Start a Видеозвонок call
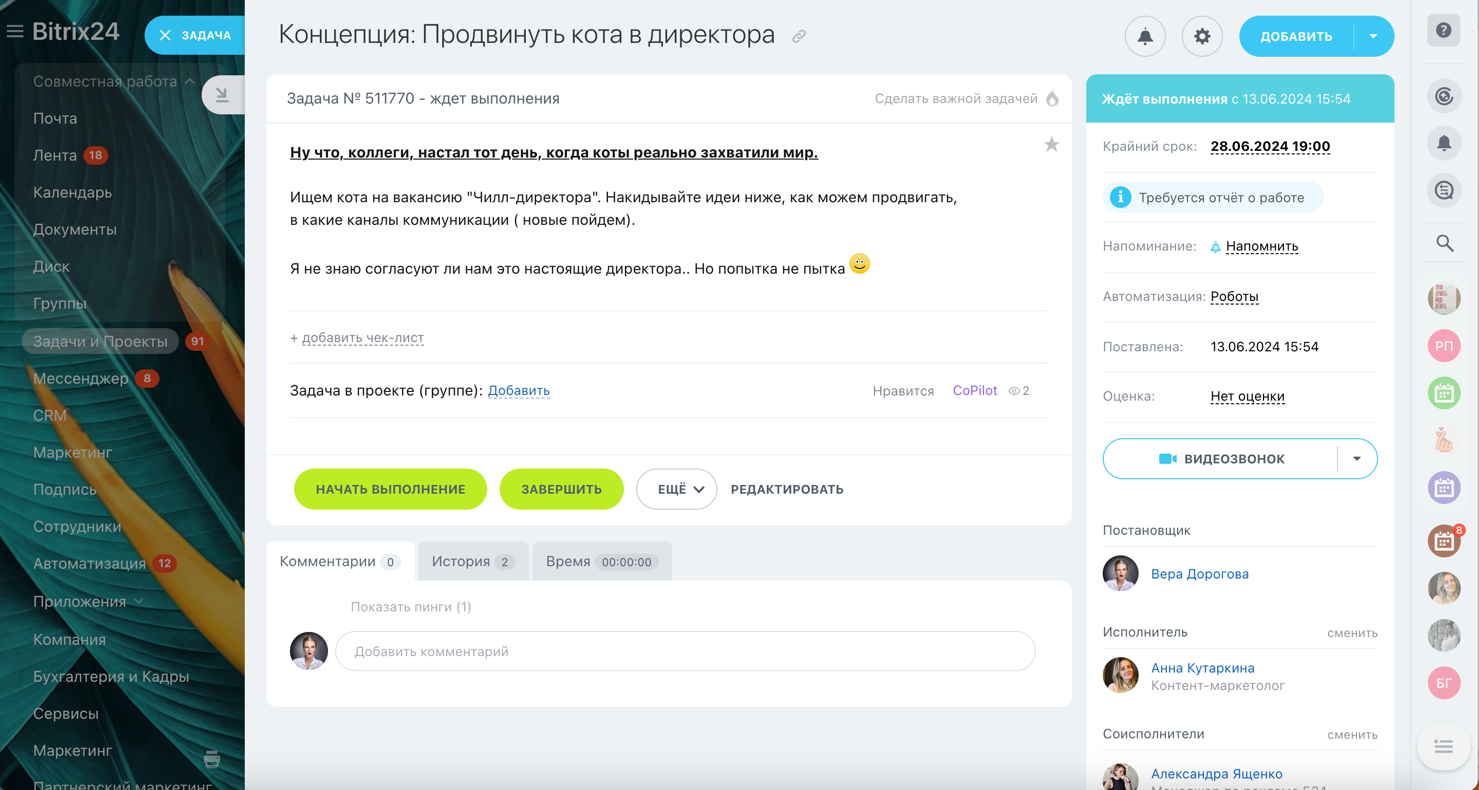This screenshot has width=1479, height=790. 1221,459
